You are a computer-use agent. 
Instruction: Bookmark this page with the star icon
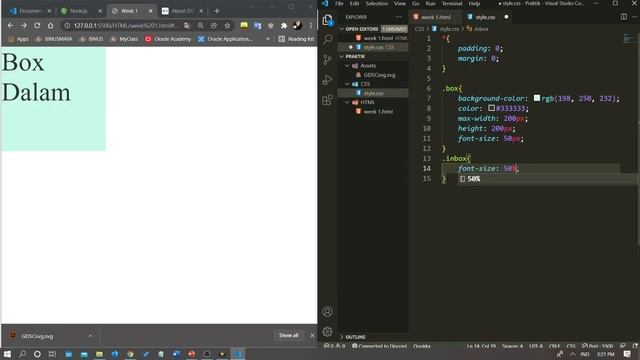(227, 25)
